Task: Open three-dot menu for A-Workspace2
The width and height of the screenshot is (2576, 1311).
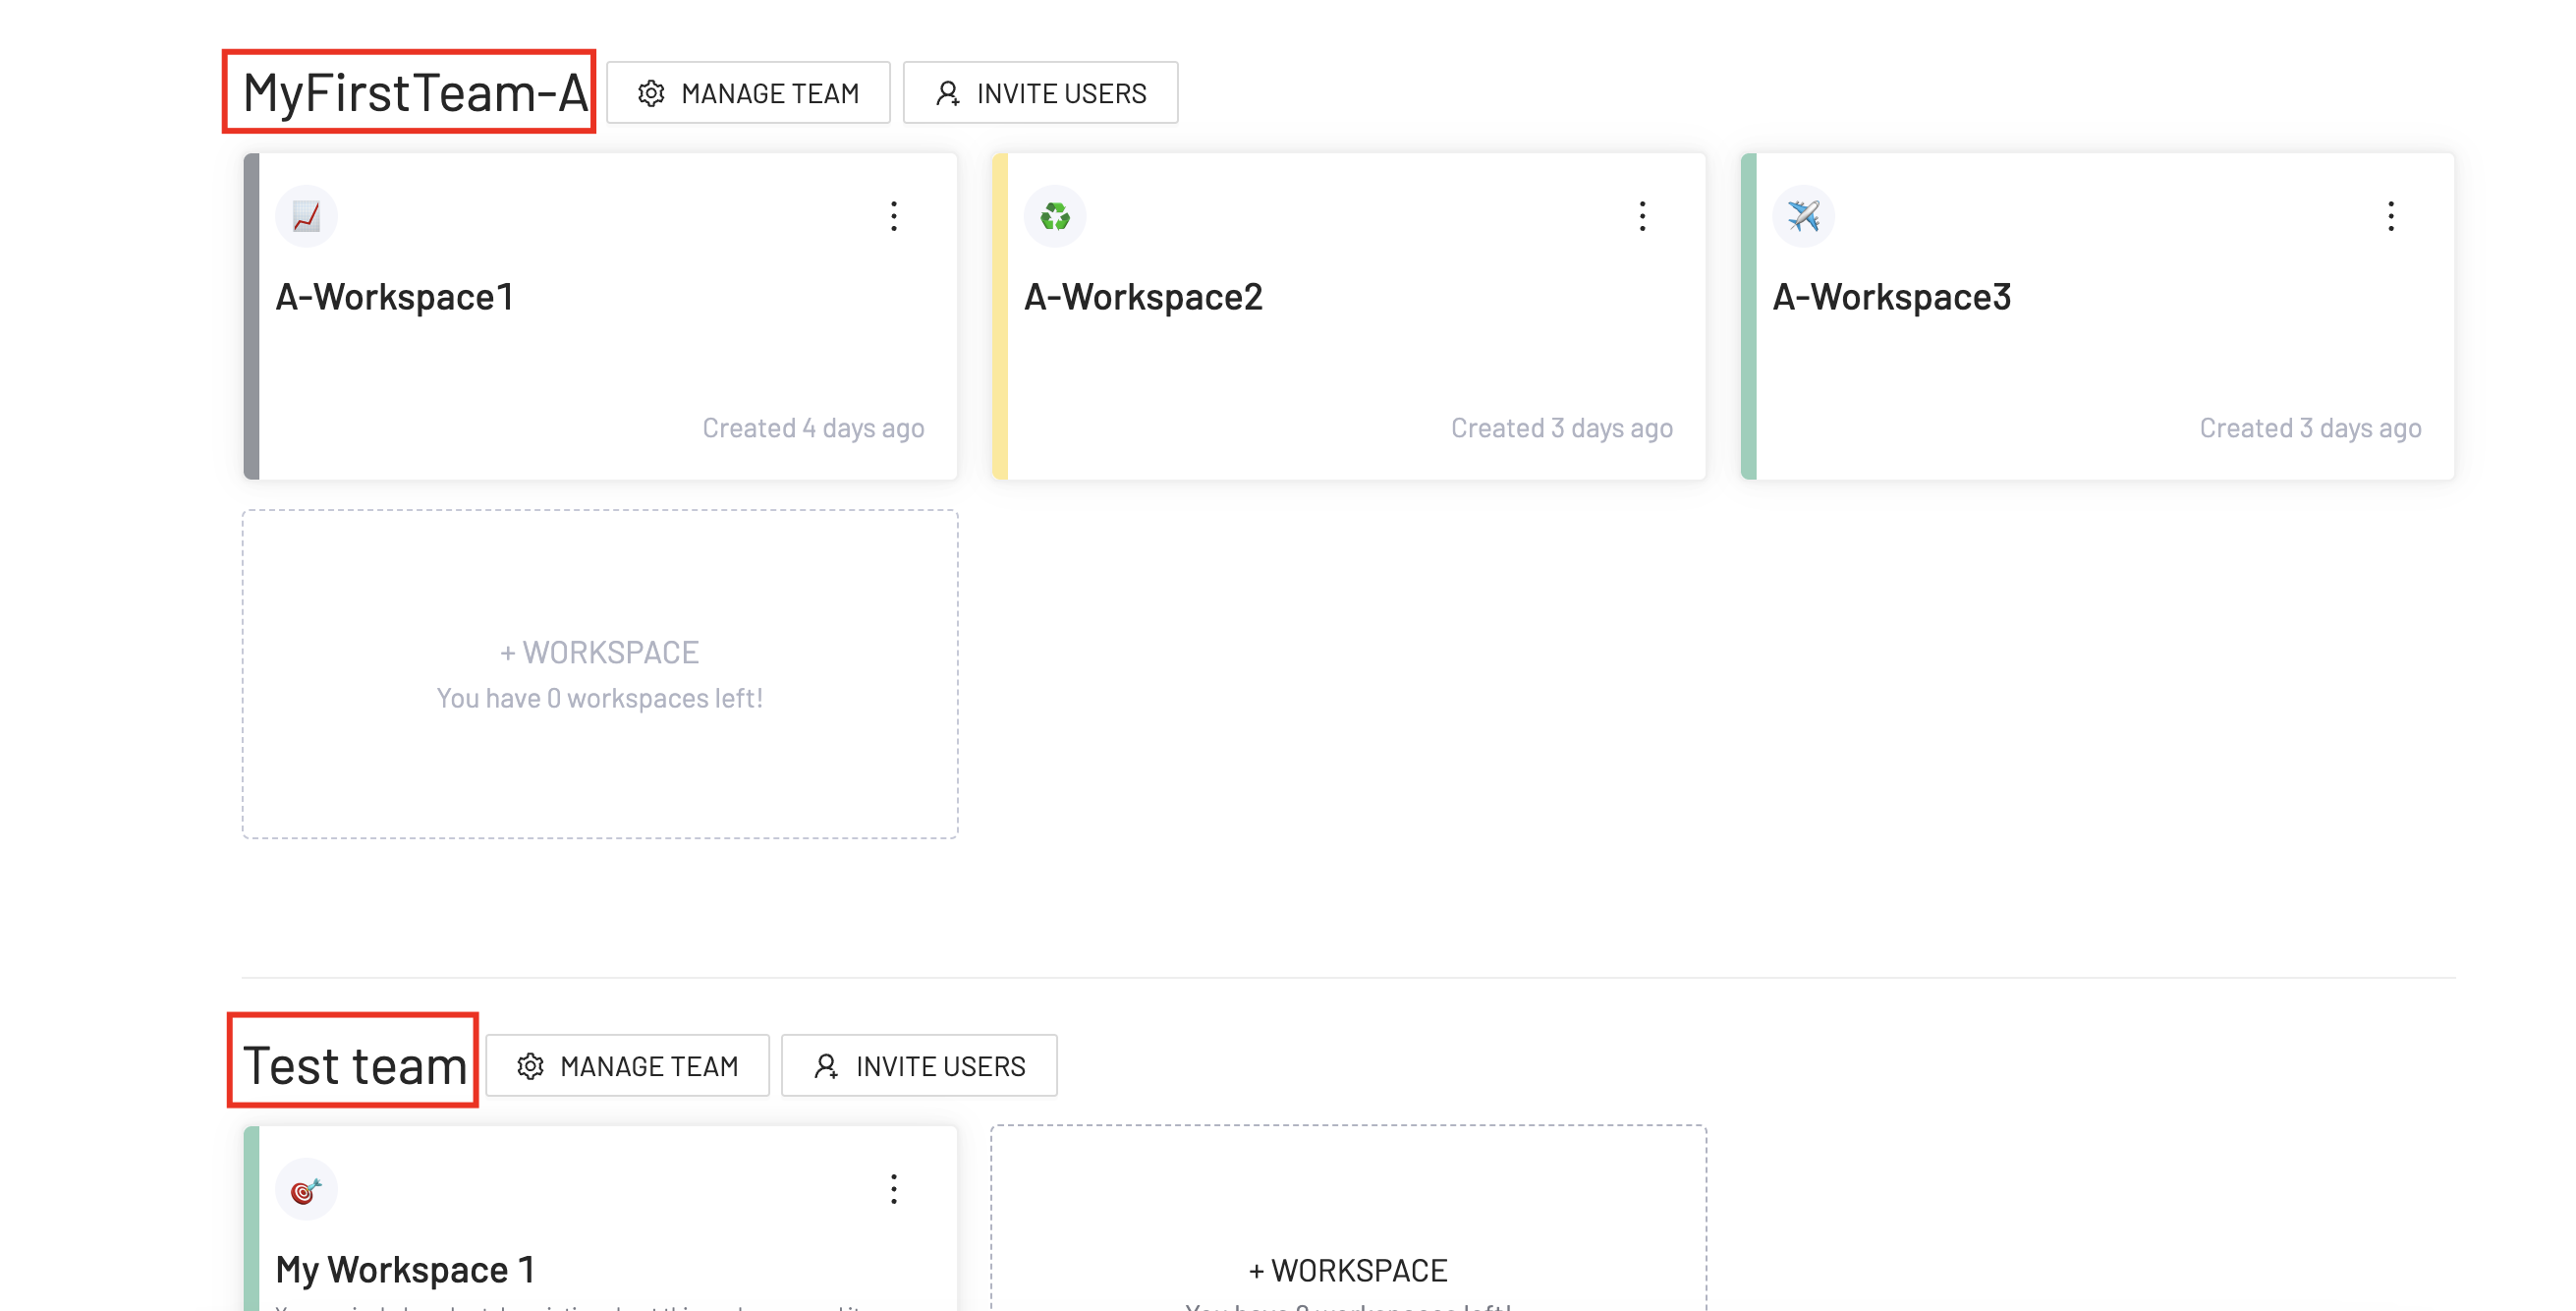Action: [1642, 216]
